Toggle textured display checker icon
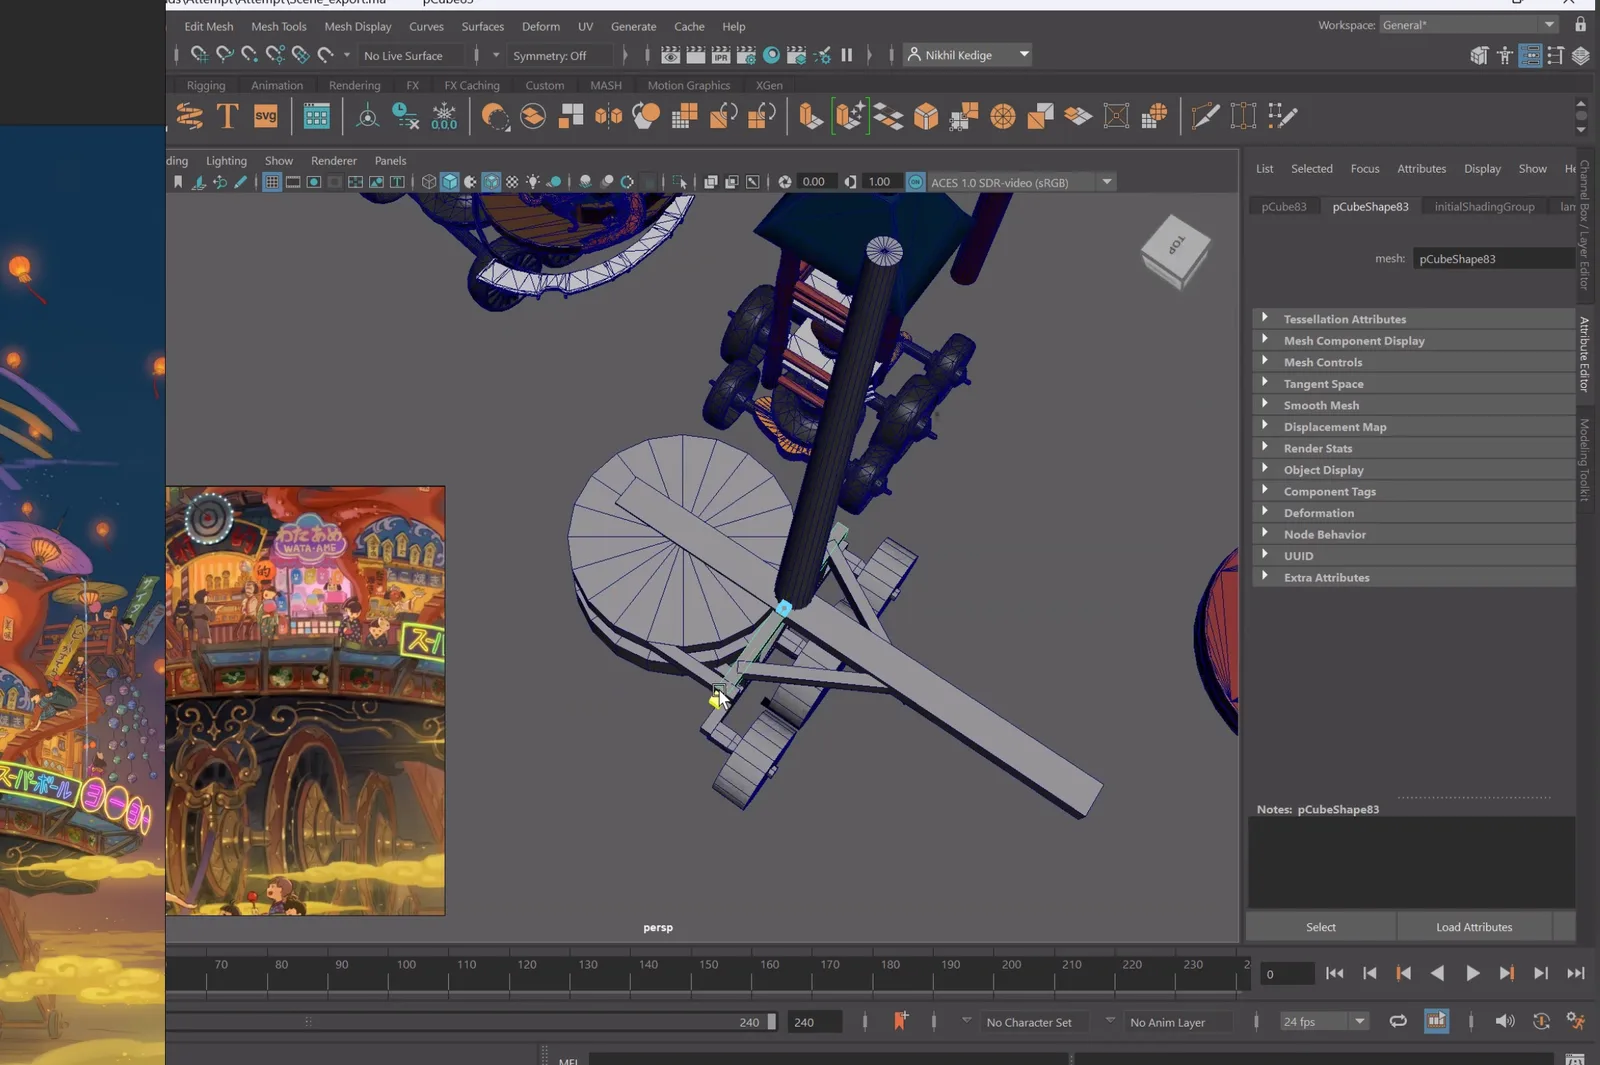Viewport: 1600px width, 1065px height. click(512, 182)
